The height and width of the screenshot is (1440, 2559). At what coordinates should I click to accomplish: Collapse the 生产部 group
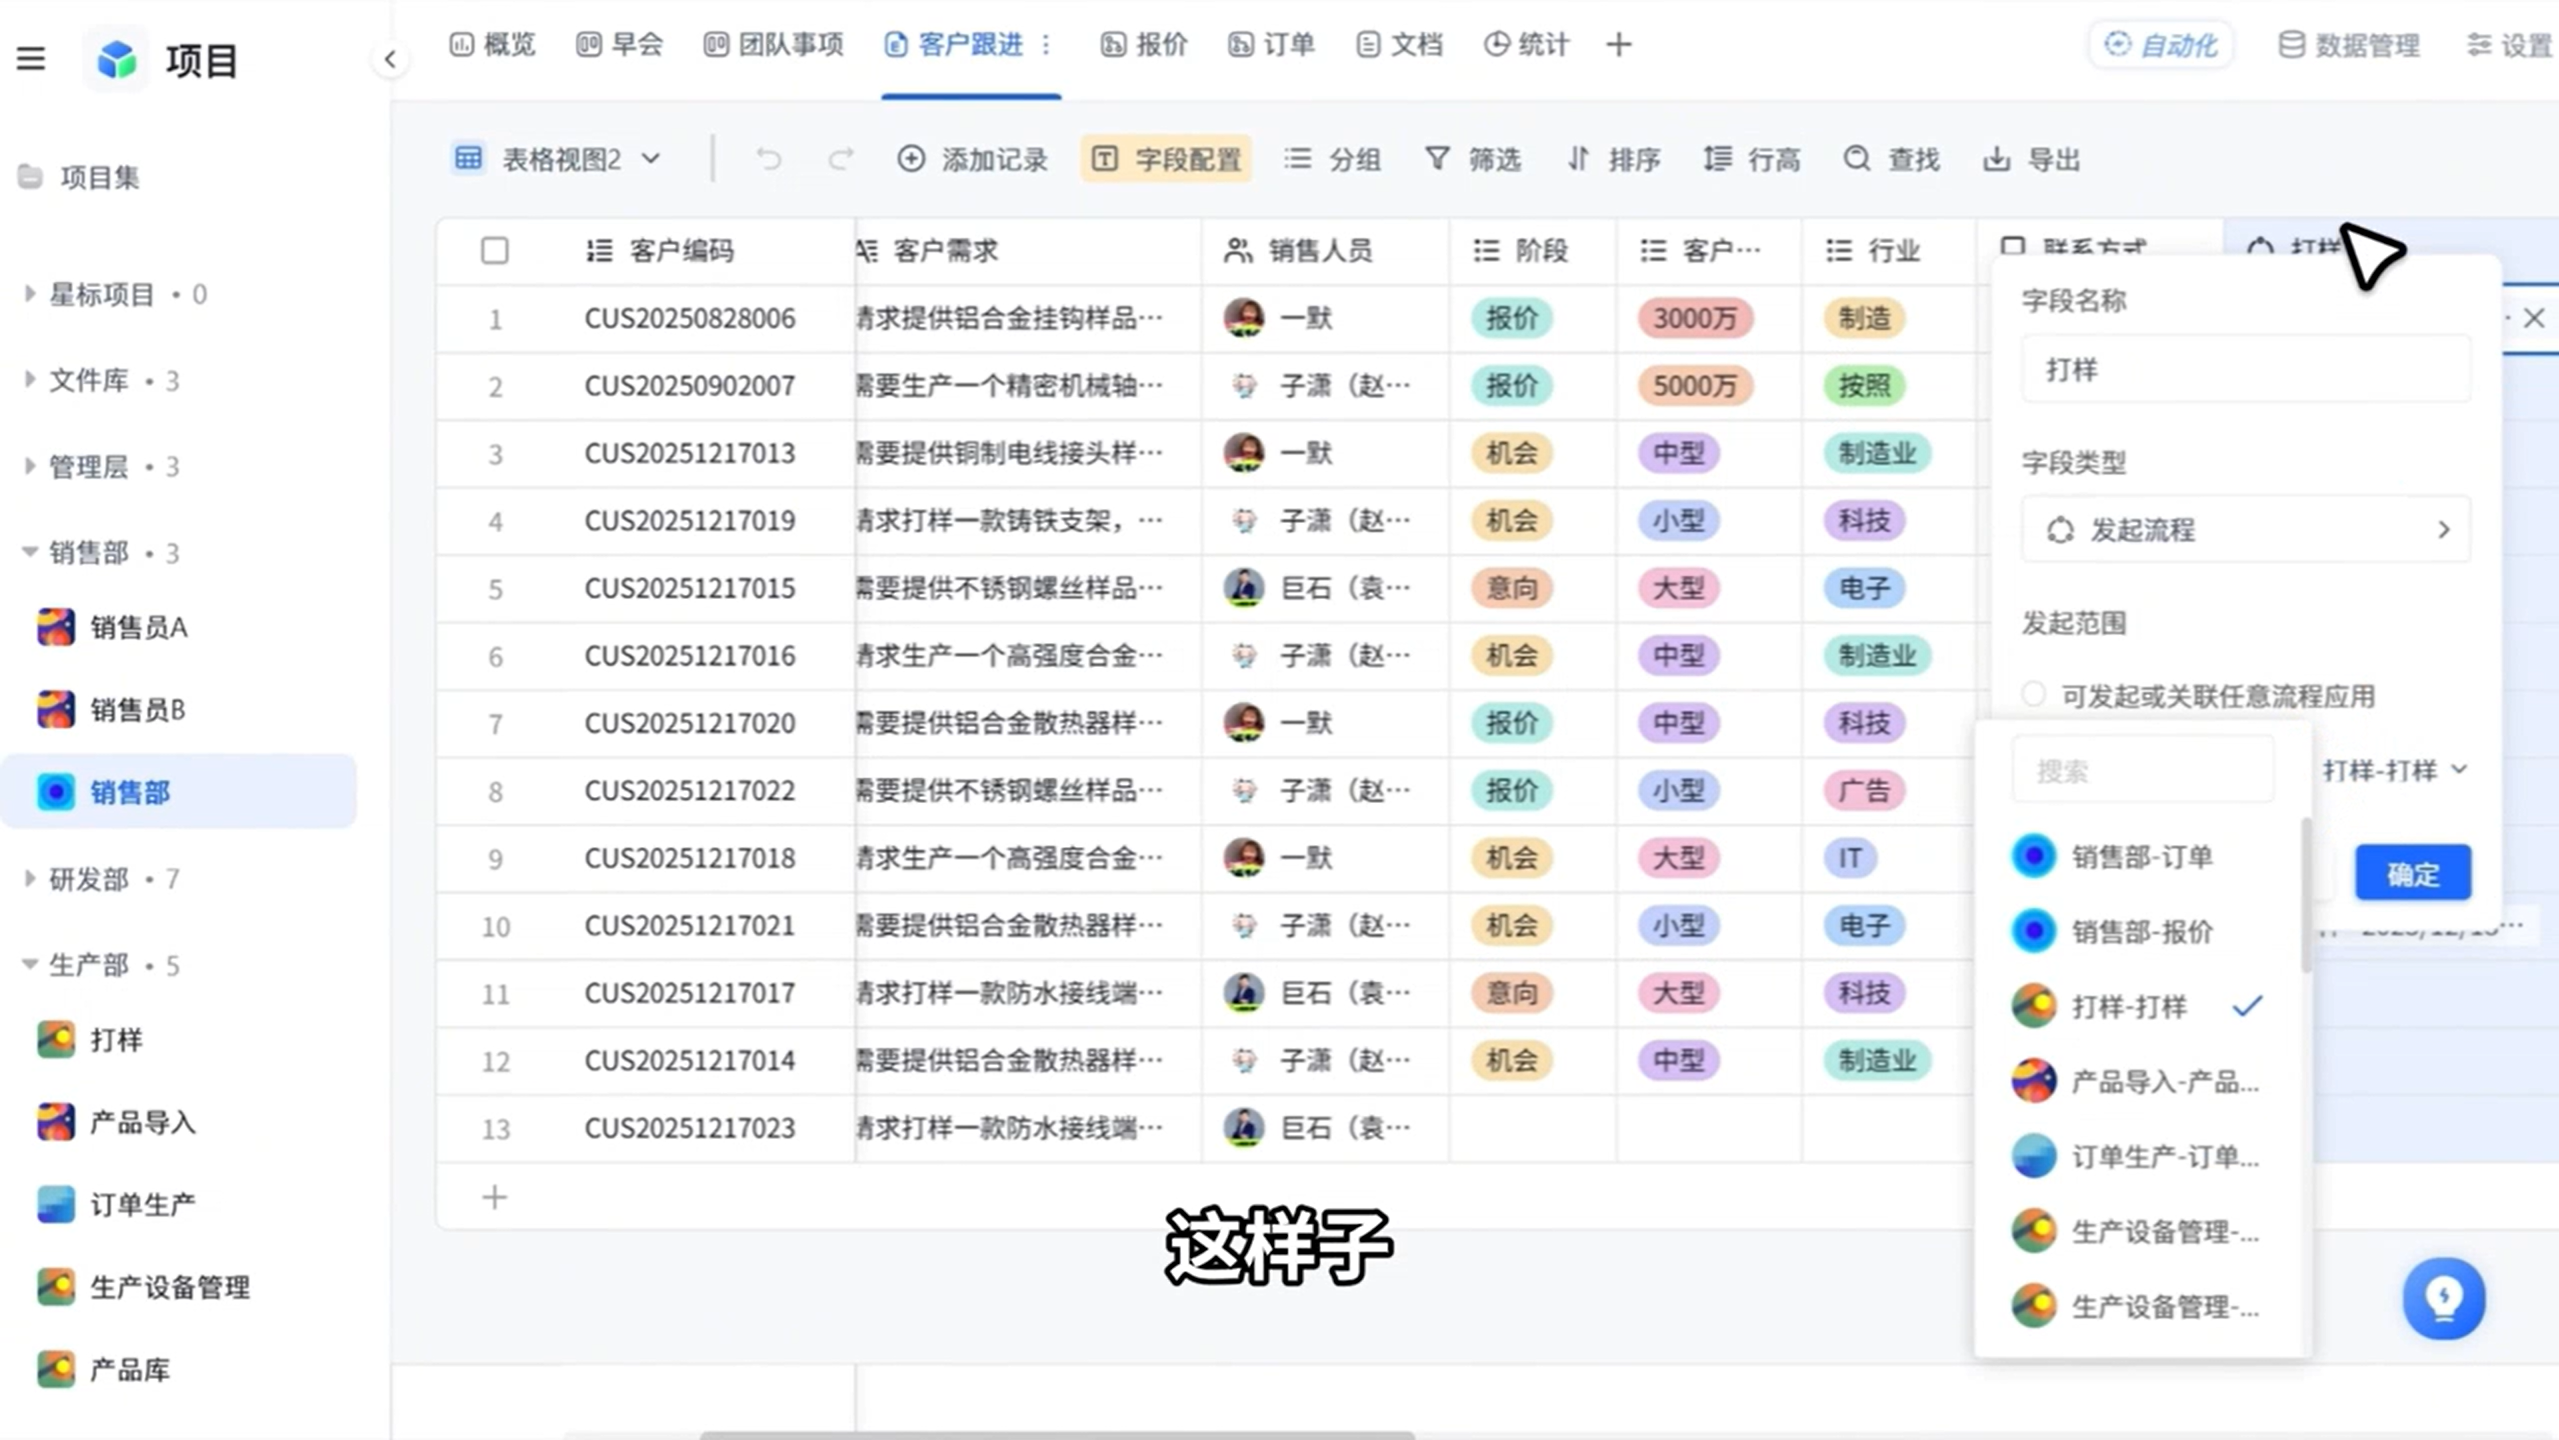29,965
